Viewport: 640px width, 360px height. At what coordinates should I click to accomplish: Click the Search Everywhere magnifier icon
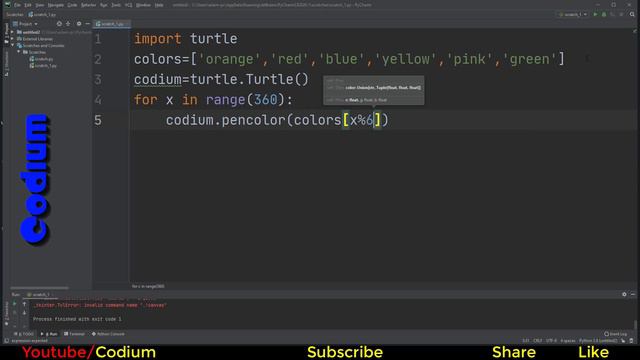[x=632, y=14]
